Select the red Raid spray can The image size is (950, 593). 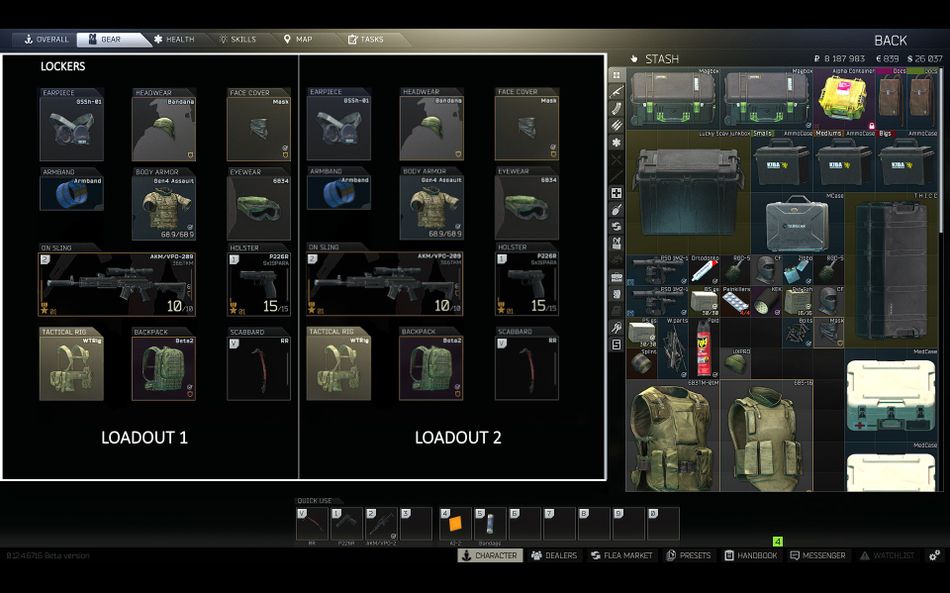point(704,348)
